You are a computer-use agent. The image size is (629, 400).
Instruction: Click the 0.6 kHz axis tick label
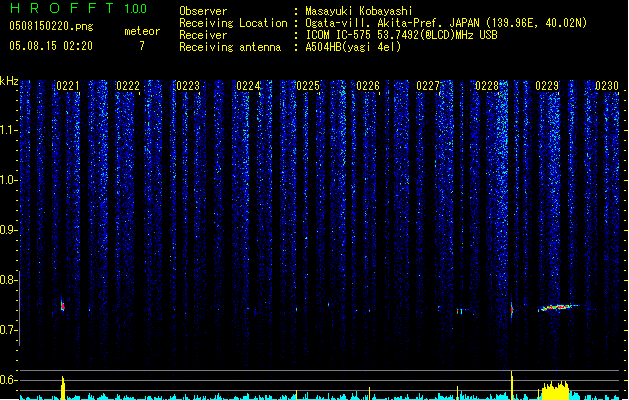click(8, 380)
